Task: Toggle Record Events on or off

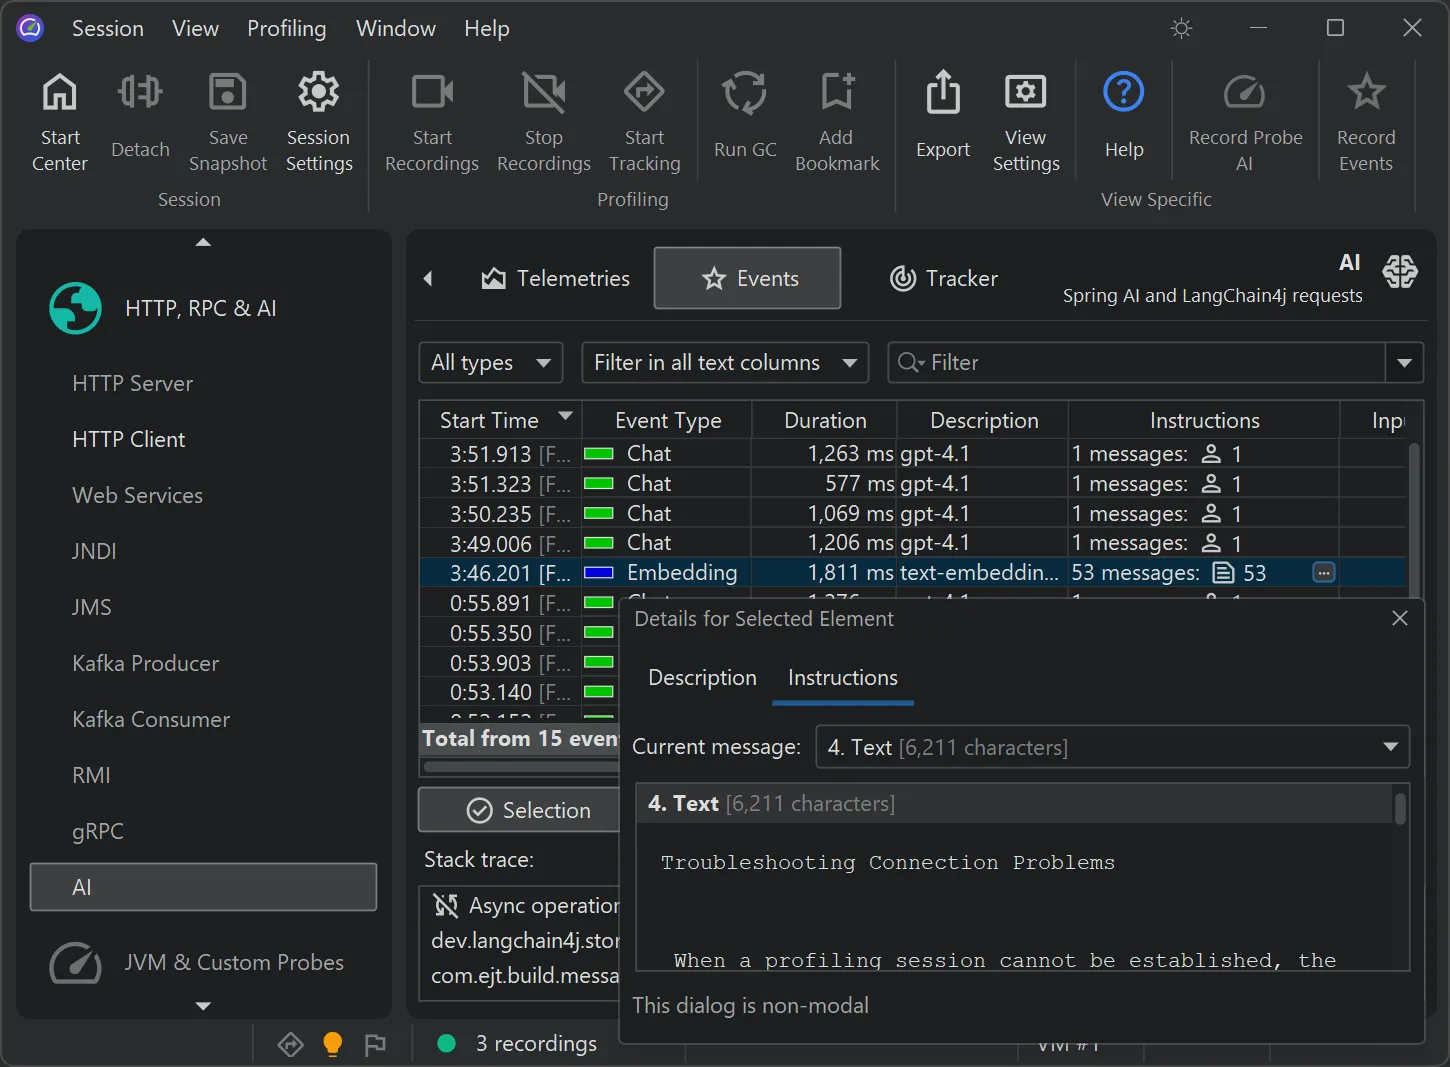Action: click(1366, 120)
